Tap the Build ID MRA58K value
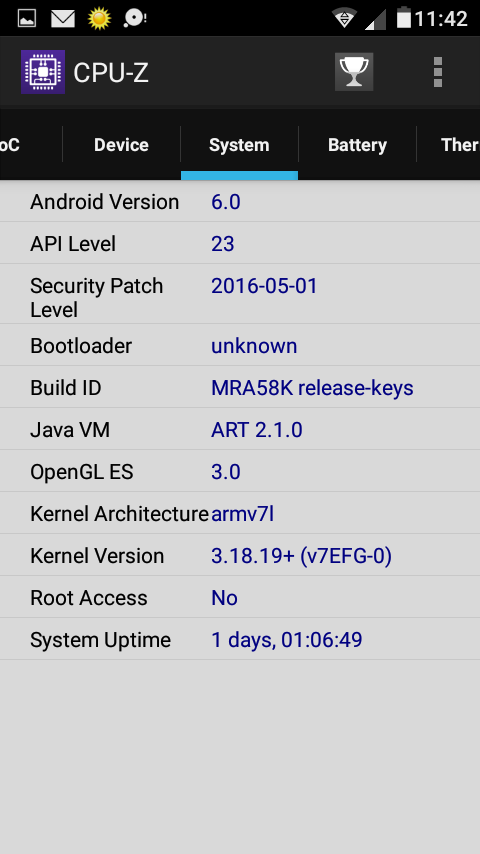Screen dimensions: 480x854 click(312, 388)
